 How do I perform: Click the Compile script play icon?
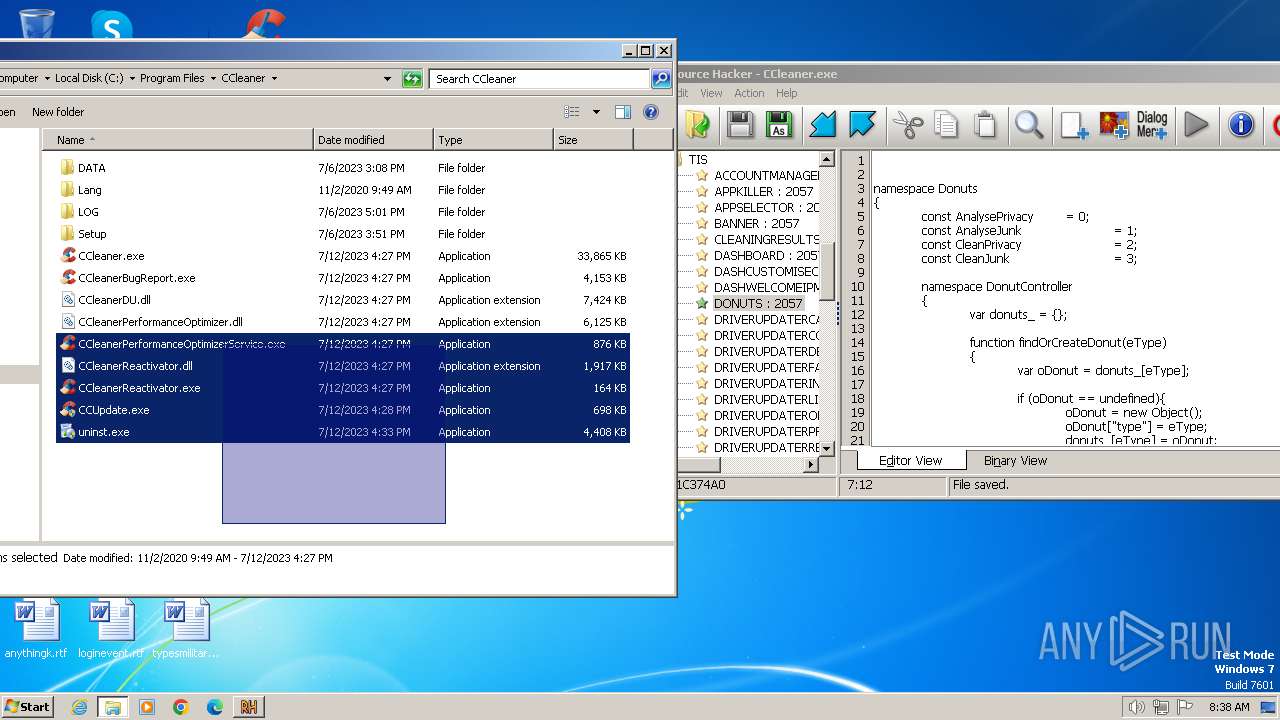pyautogui.click(x=1196, y=124)
